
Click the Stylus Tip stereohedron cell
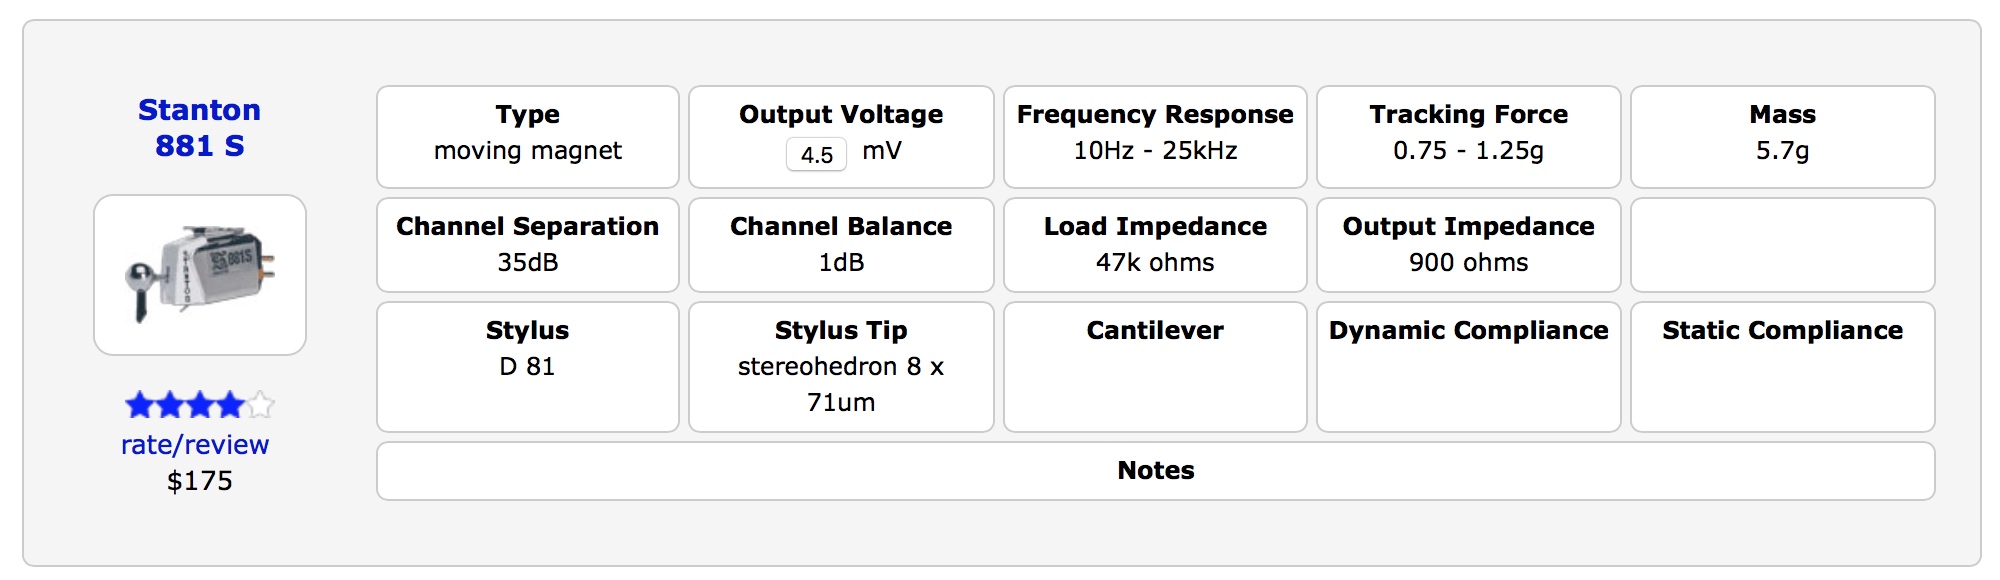(x=841, y=367)
